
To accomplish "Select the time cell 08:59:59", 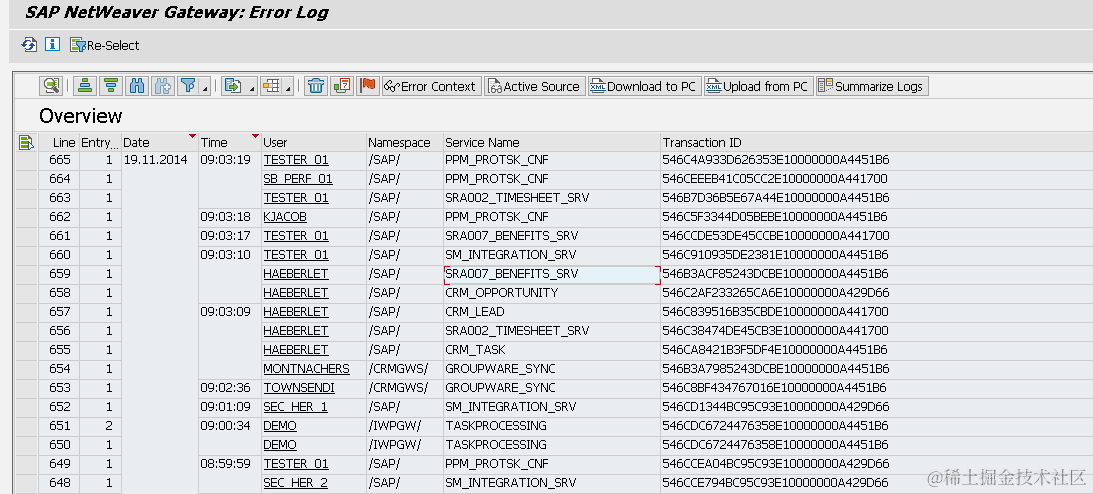I will [x=230, y=464].
